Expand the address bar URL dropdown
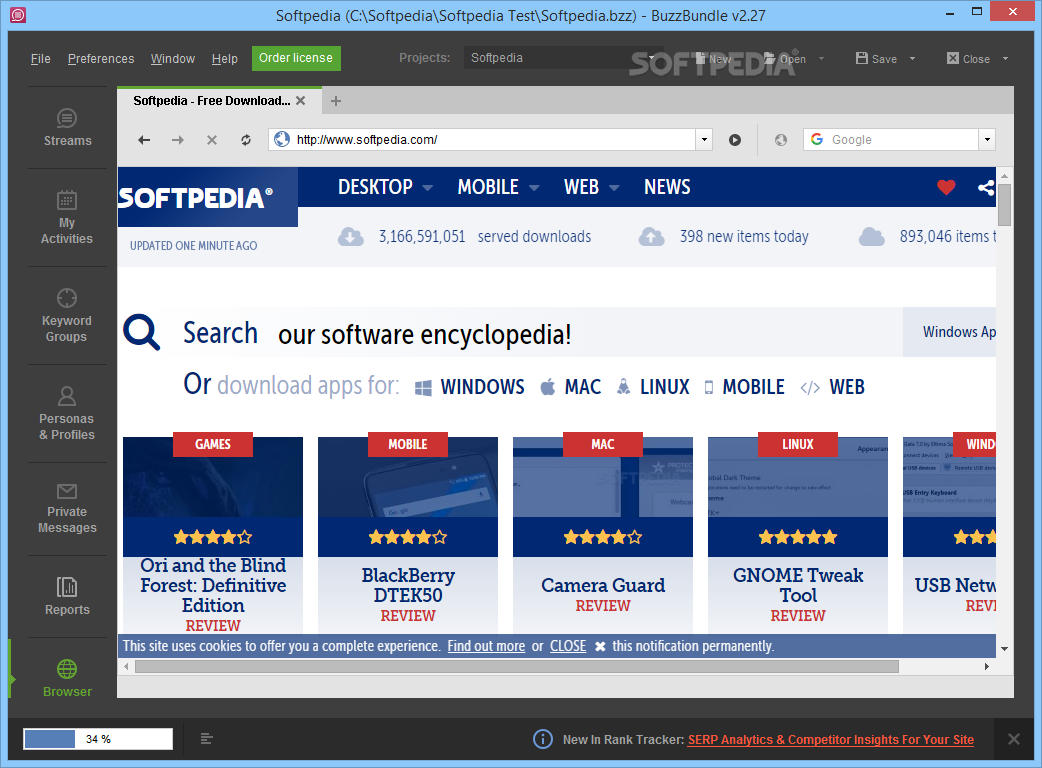The image size is (1042, 768). pos(704,140)
